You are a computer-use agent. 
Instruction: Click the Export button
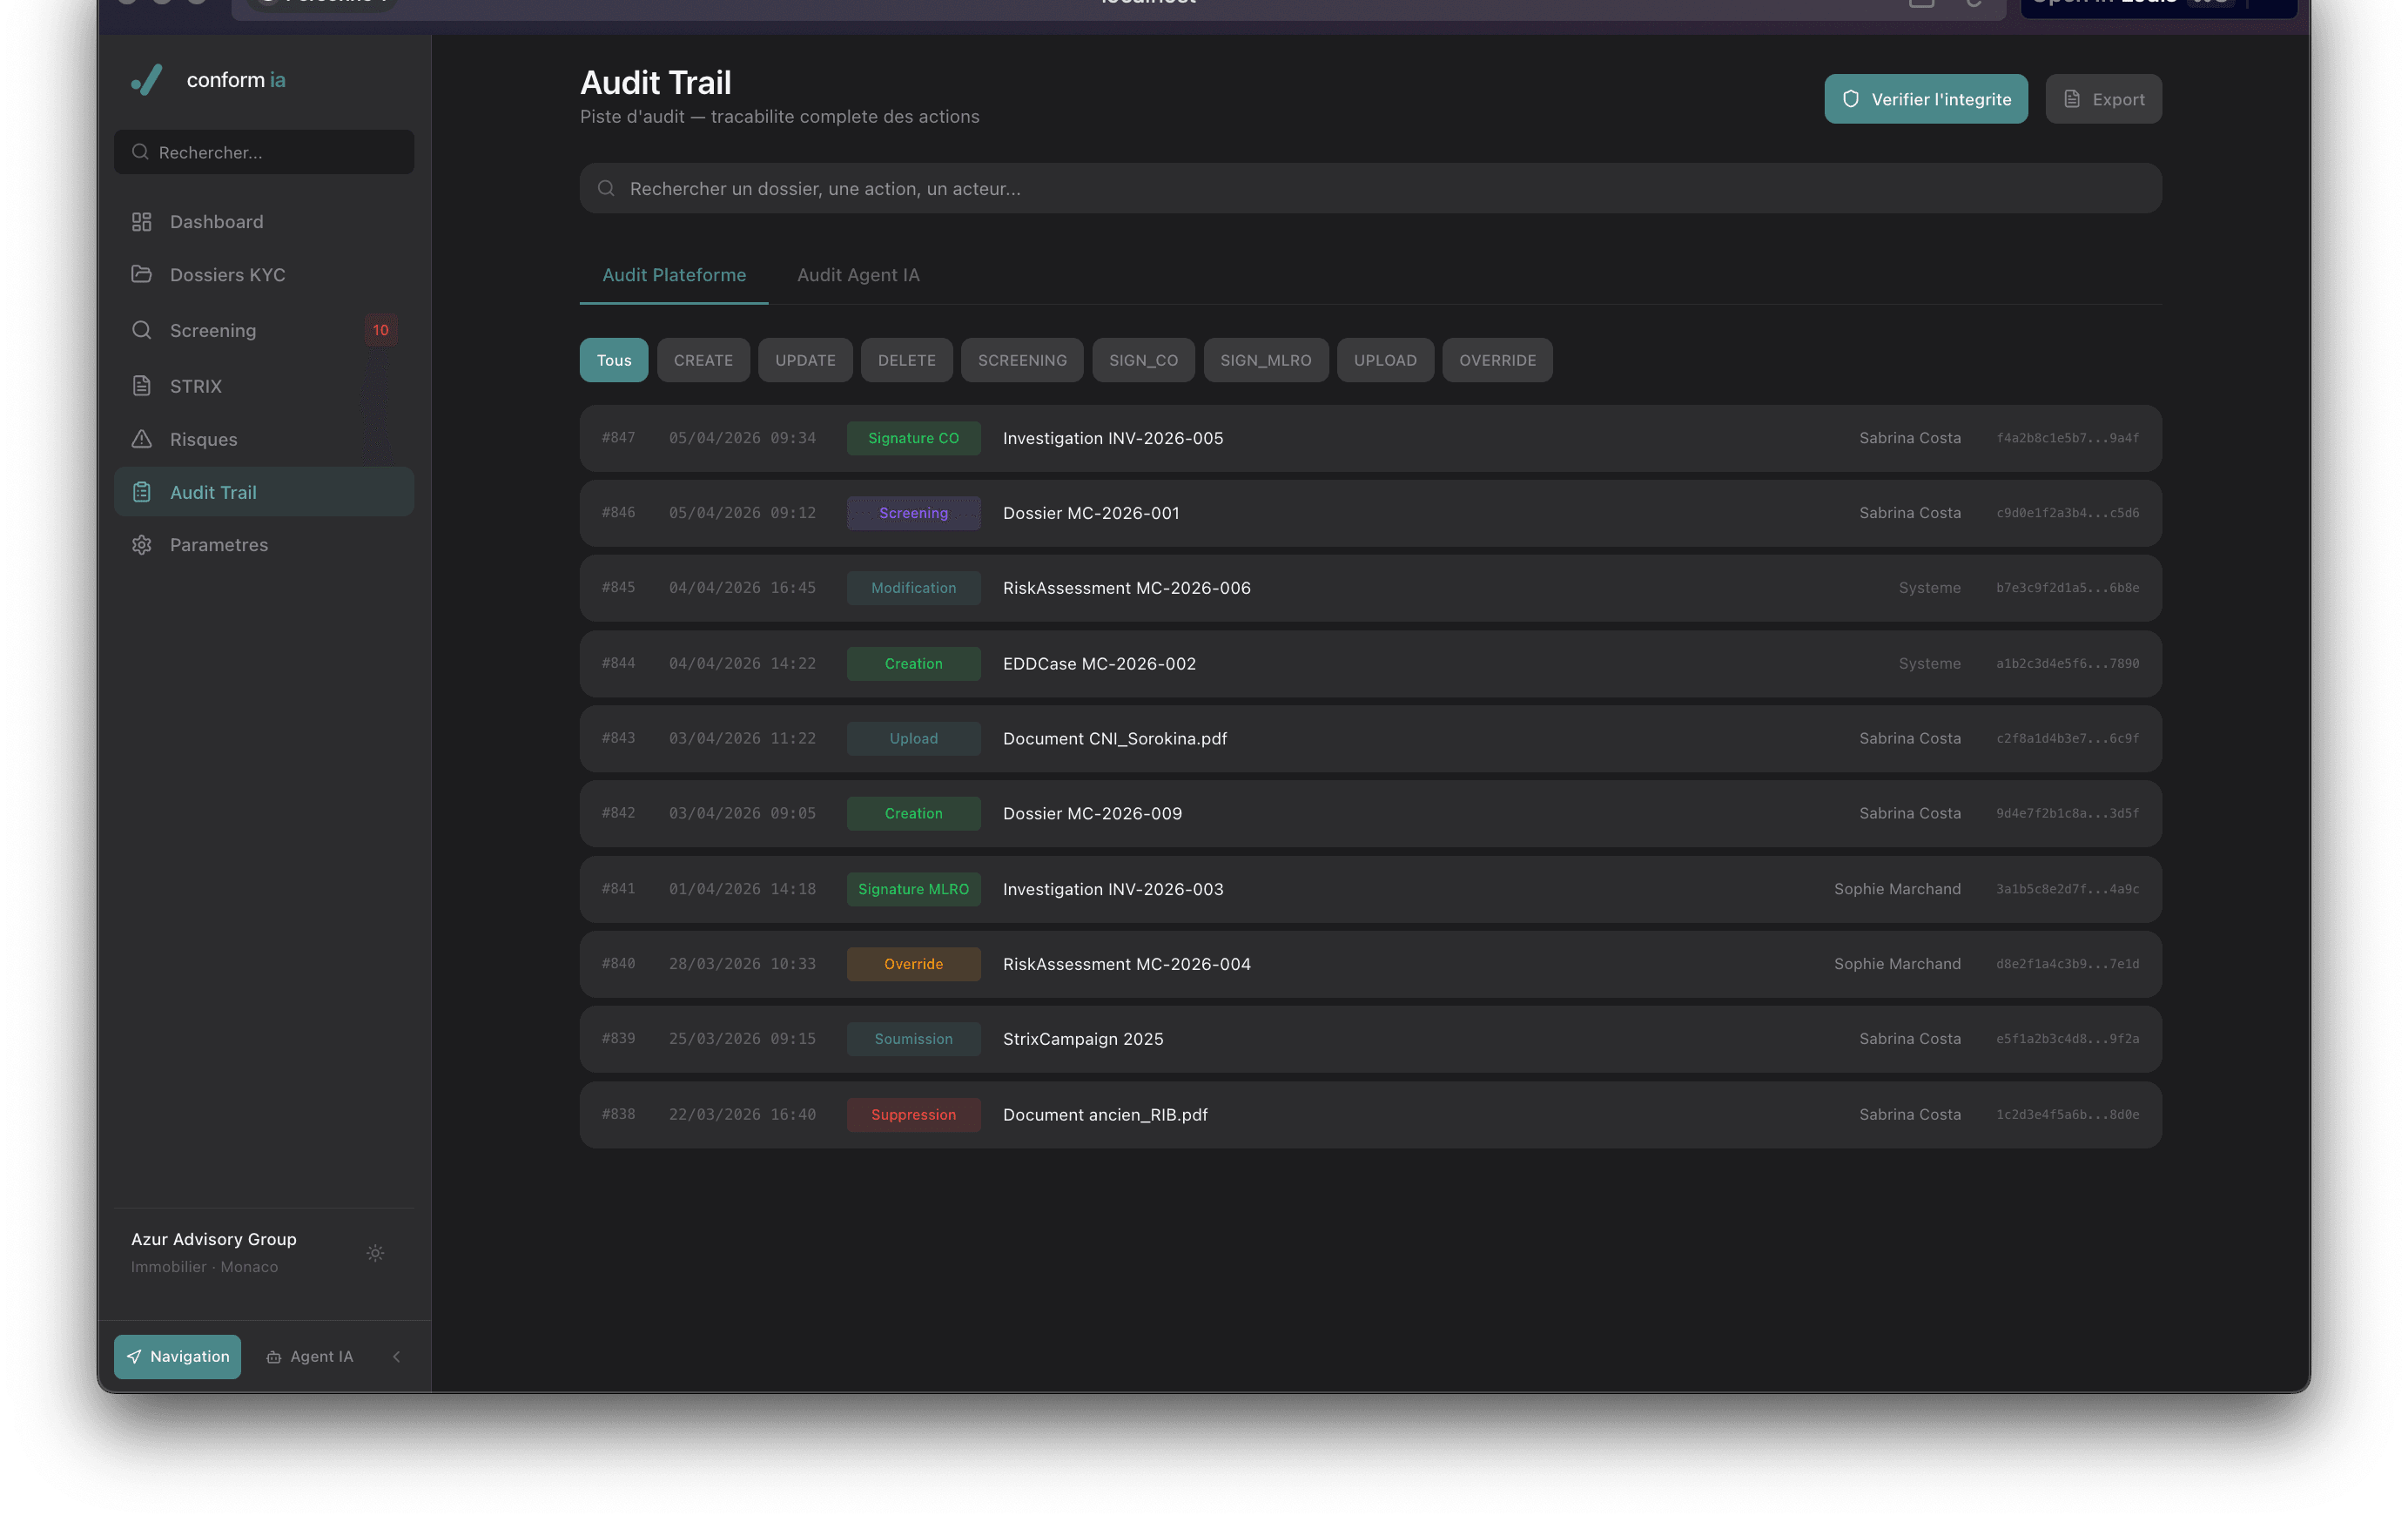pyautogui.click(x=2103, y=98)
